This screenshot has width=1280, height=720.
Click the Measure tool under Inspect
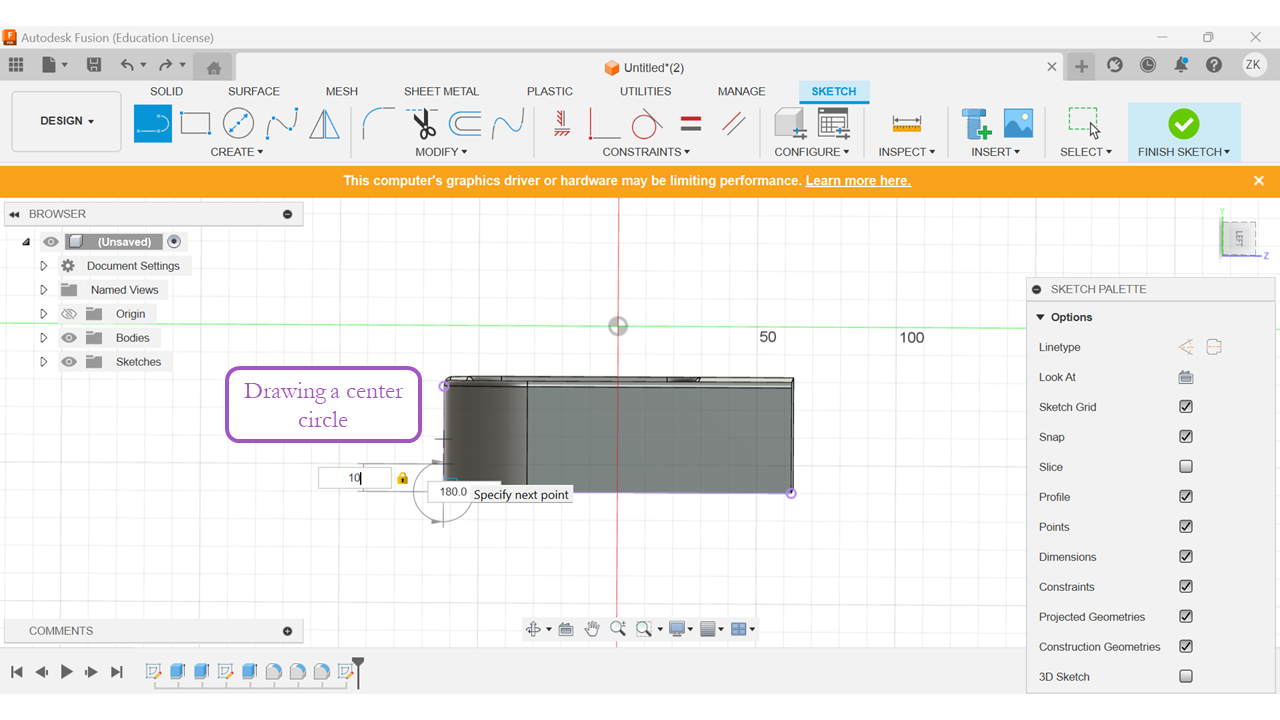point(907,124)
